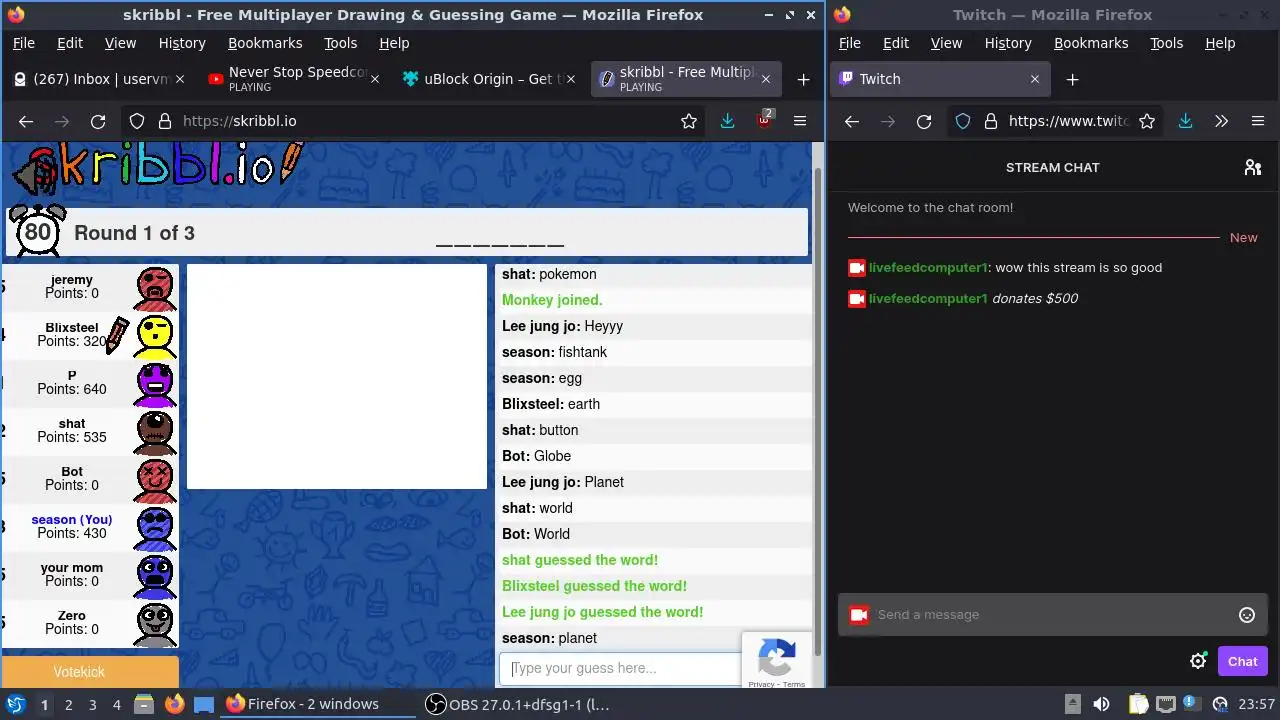Screen dimensions: 1280x720
Task: Click livefeedcomputer1 username in first chat message
Action: [x=928, y=268]
